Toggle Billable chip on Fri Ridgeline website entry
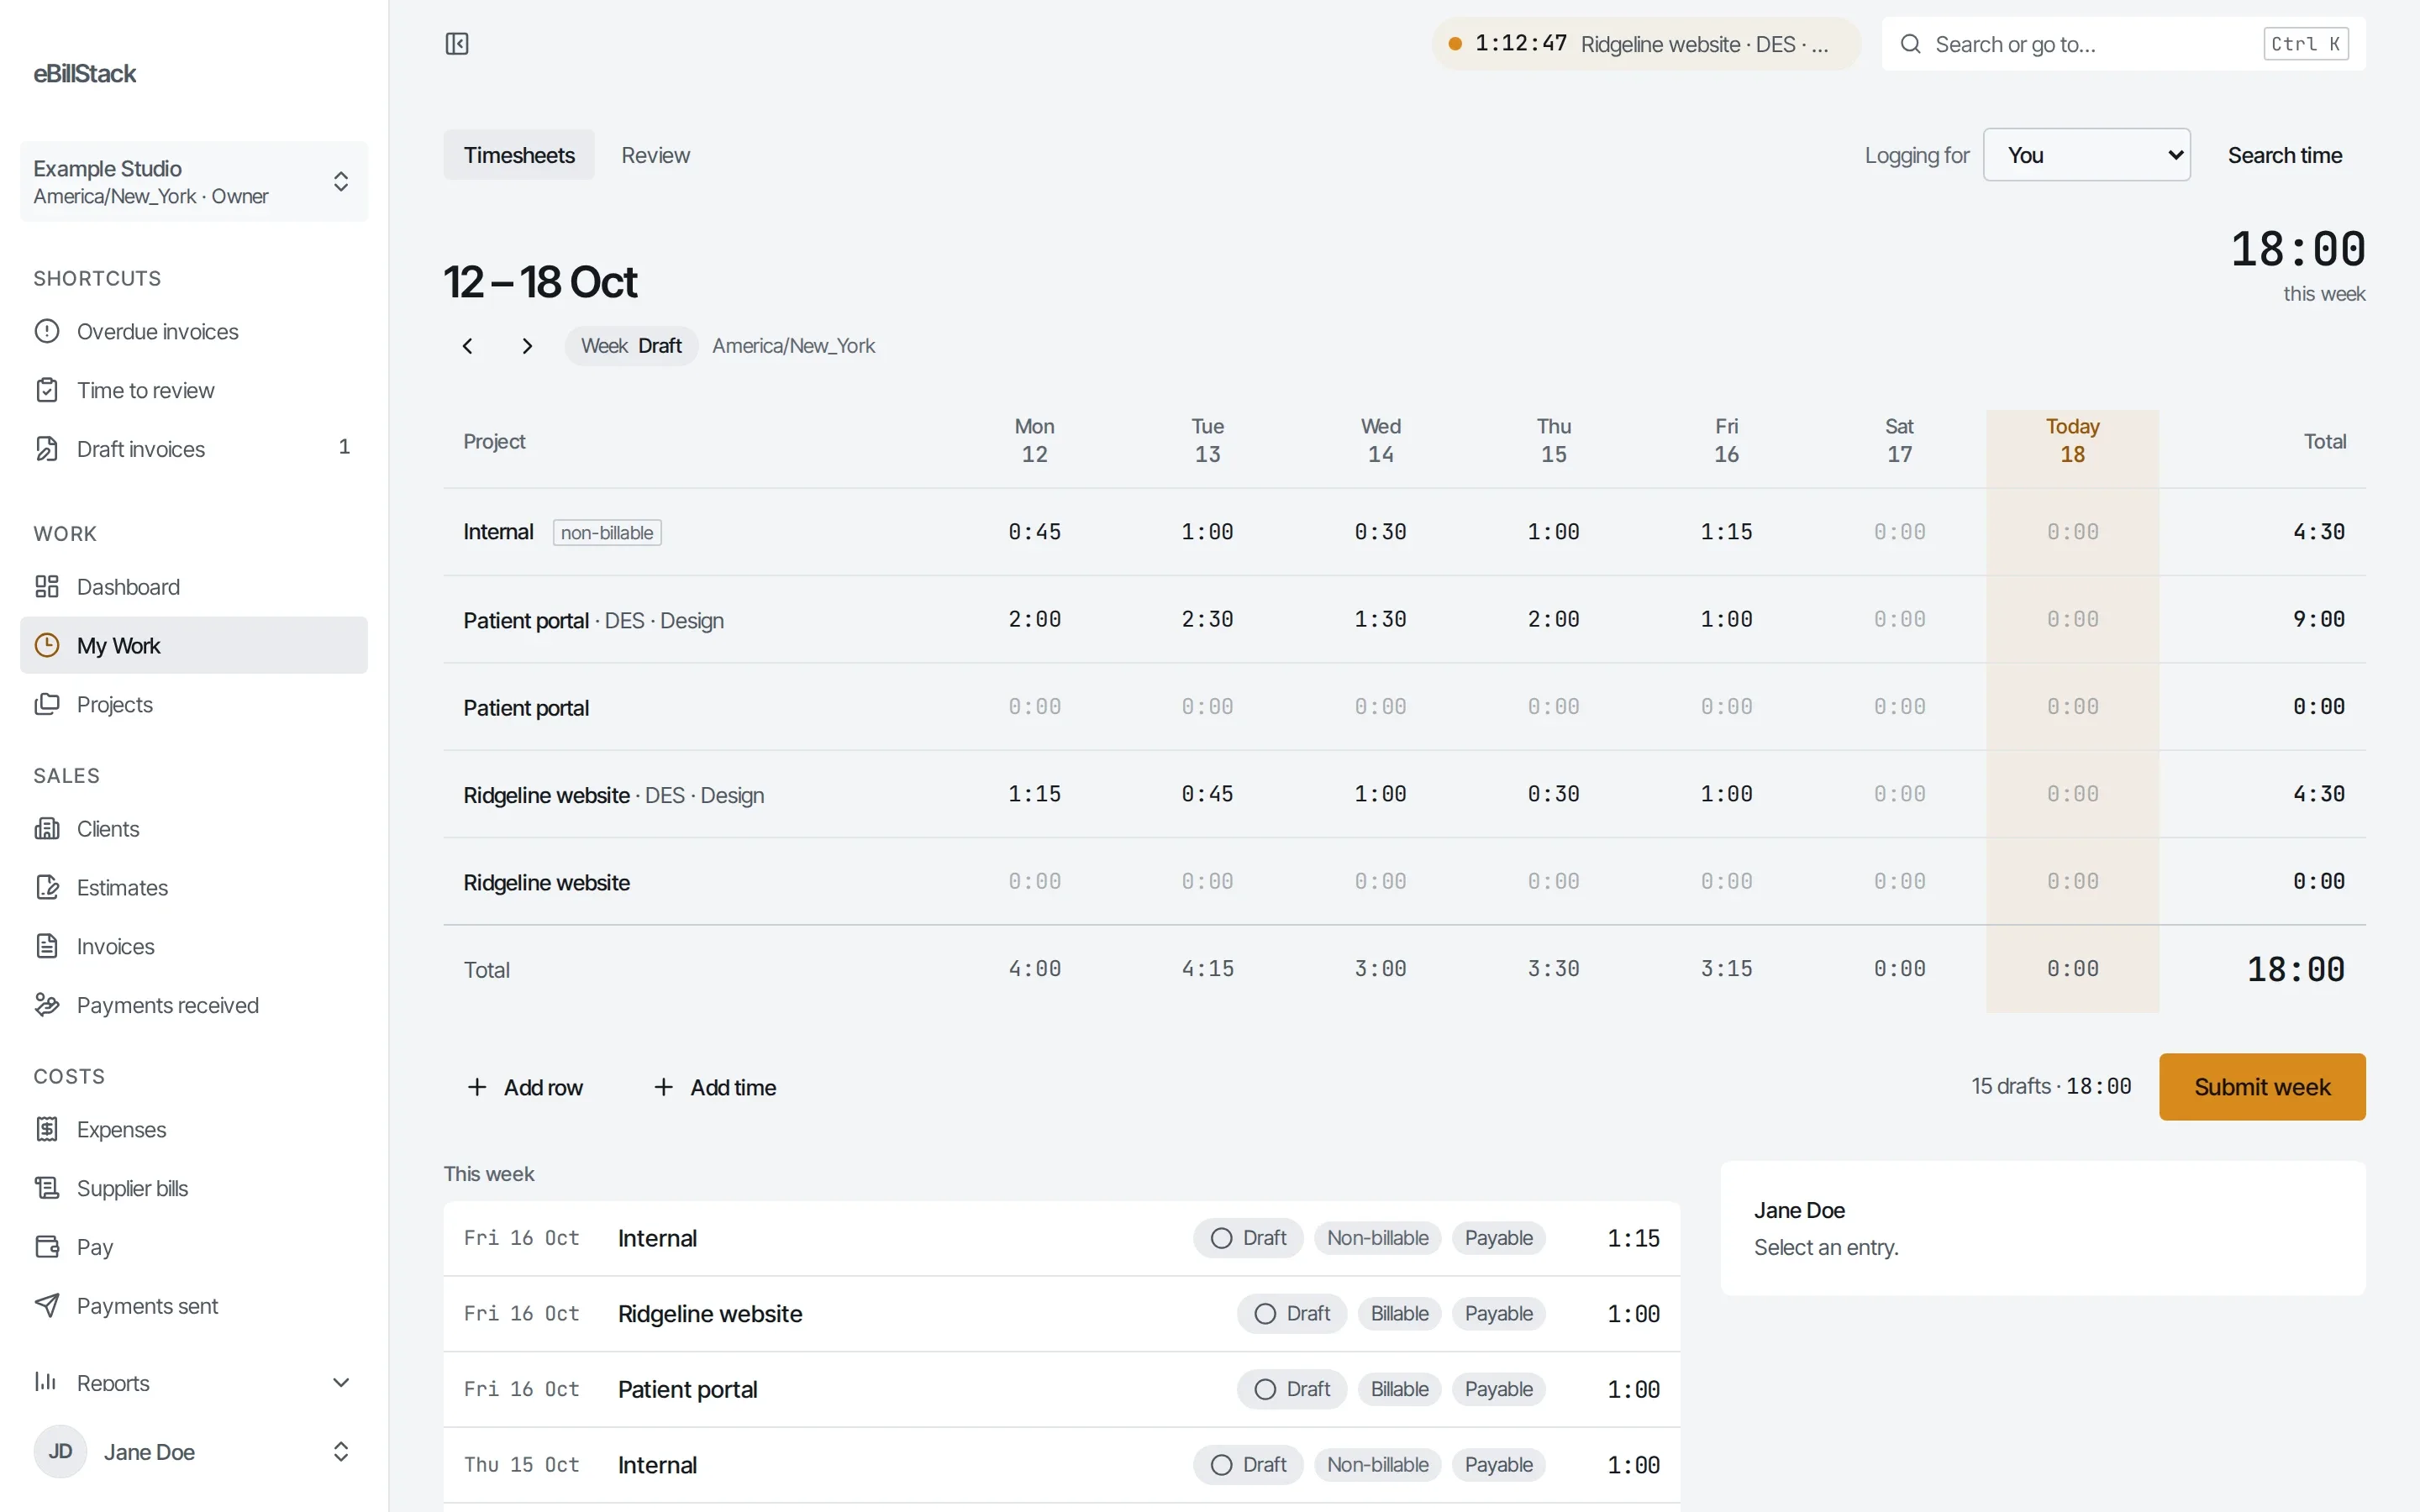2420x1512 pixels. [1400, 1314]
